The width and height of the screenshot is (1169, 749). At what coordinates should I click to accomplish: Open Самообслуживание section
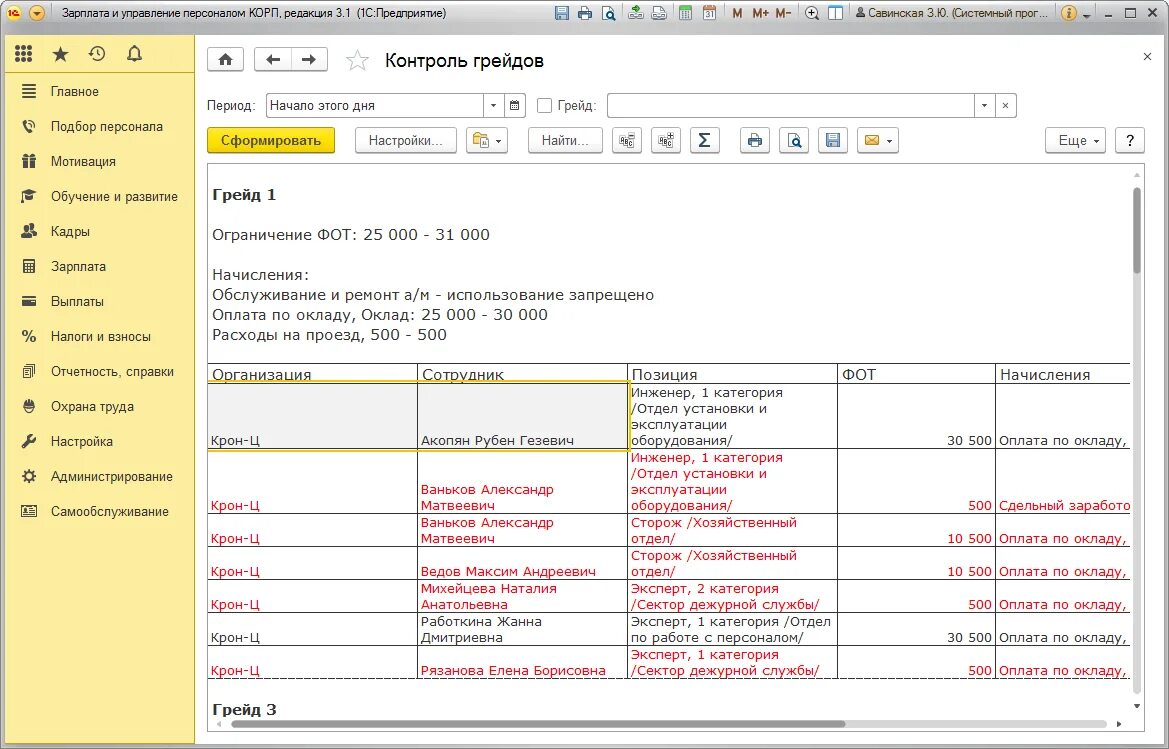coord(100,512)
